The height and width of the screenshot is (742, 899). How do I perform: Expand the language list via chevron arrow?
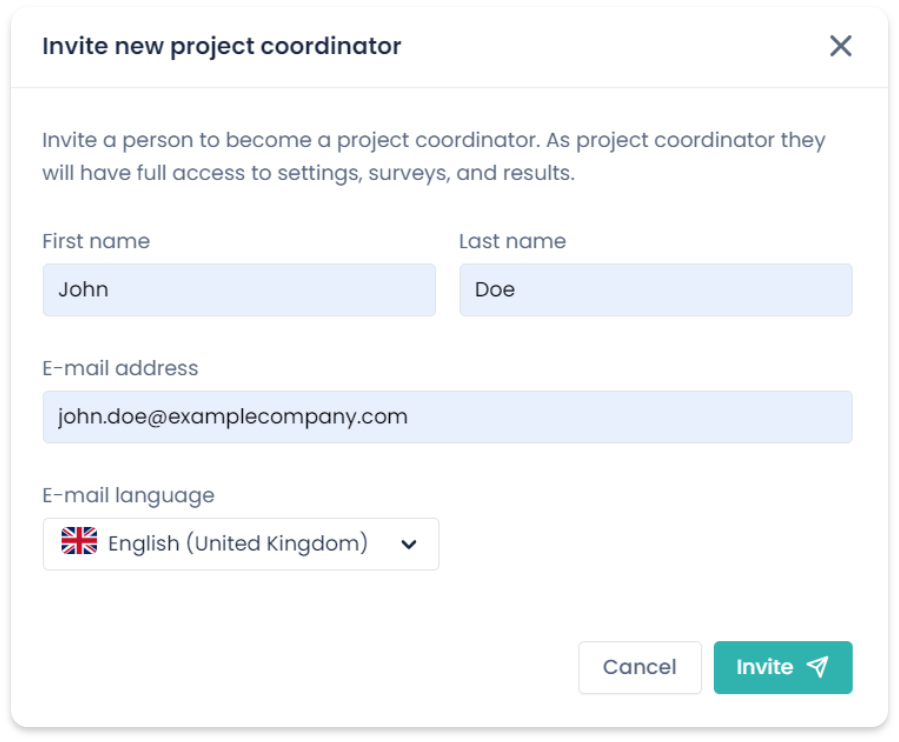pyautogui.click(x=409, y=544)
